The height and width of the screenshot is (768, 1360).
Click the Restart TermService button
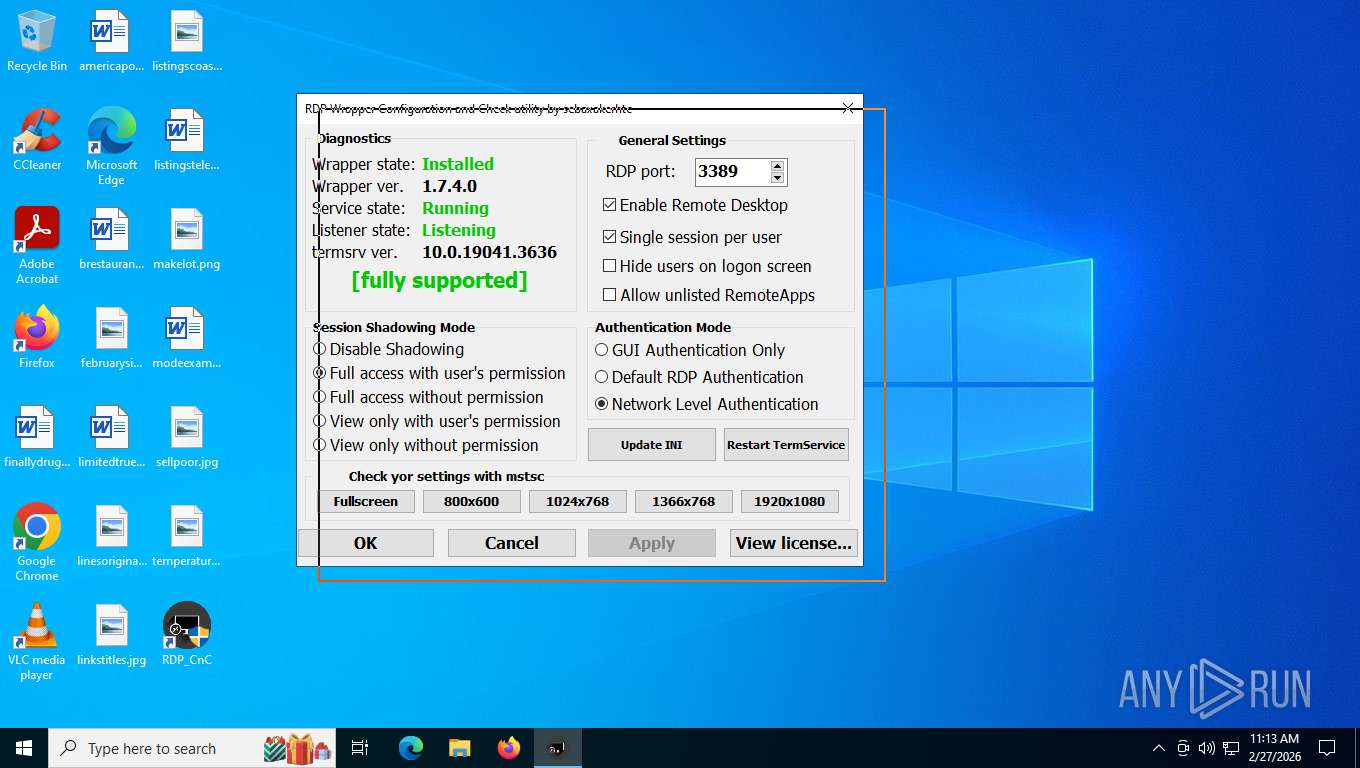coord(786,445)
